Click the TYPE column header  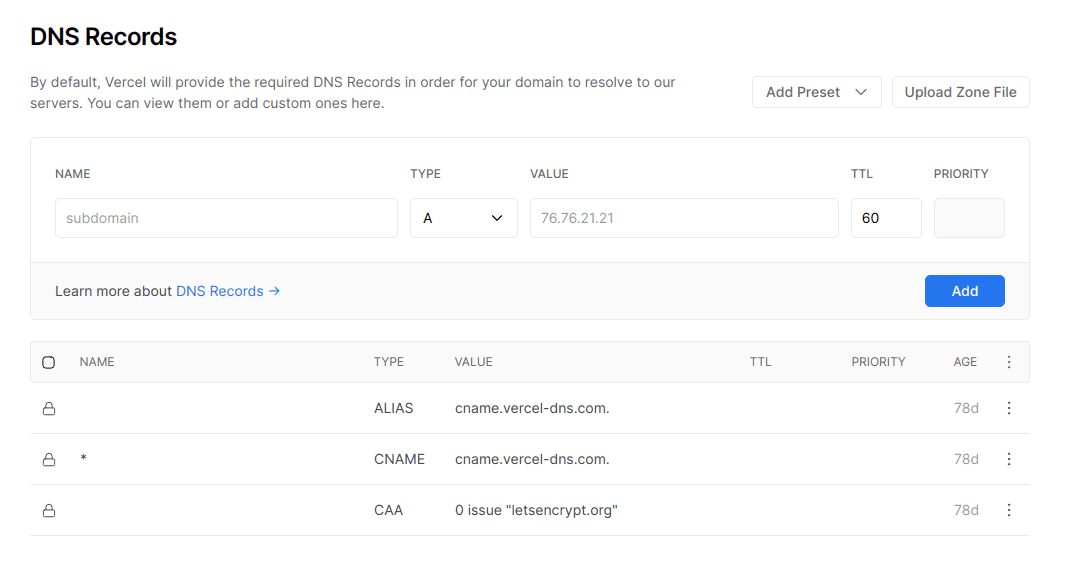(389, 362)
